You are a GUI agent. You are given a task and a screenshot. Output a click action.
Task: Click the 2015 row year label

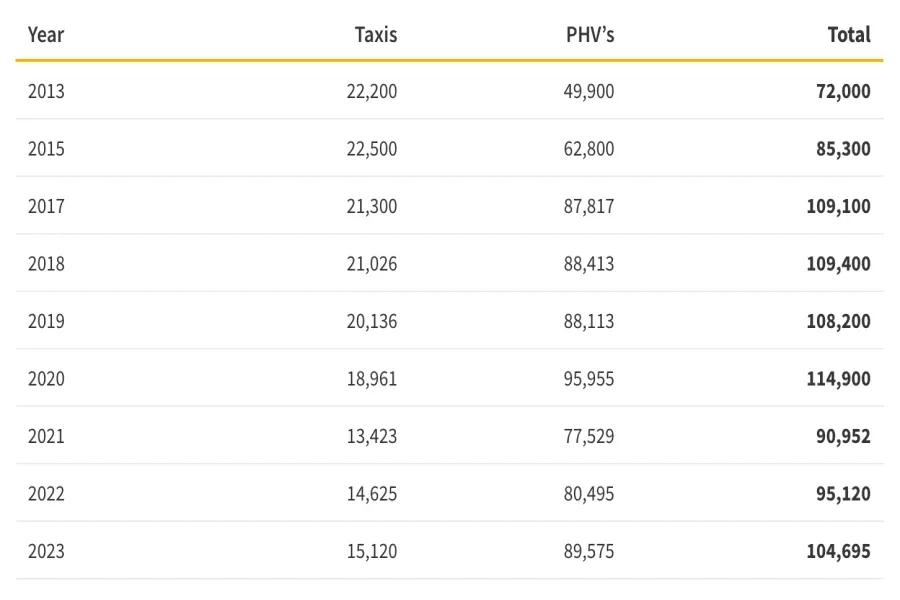46,149
